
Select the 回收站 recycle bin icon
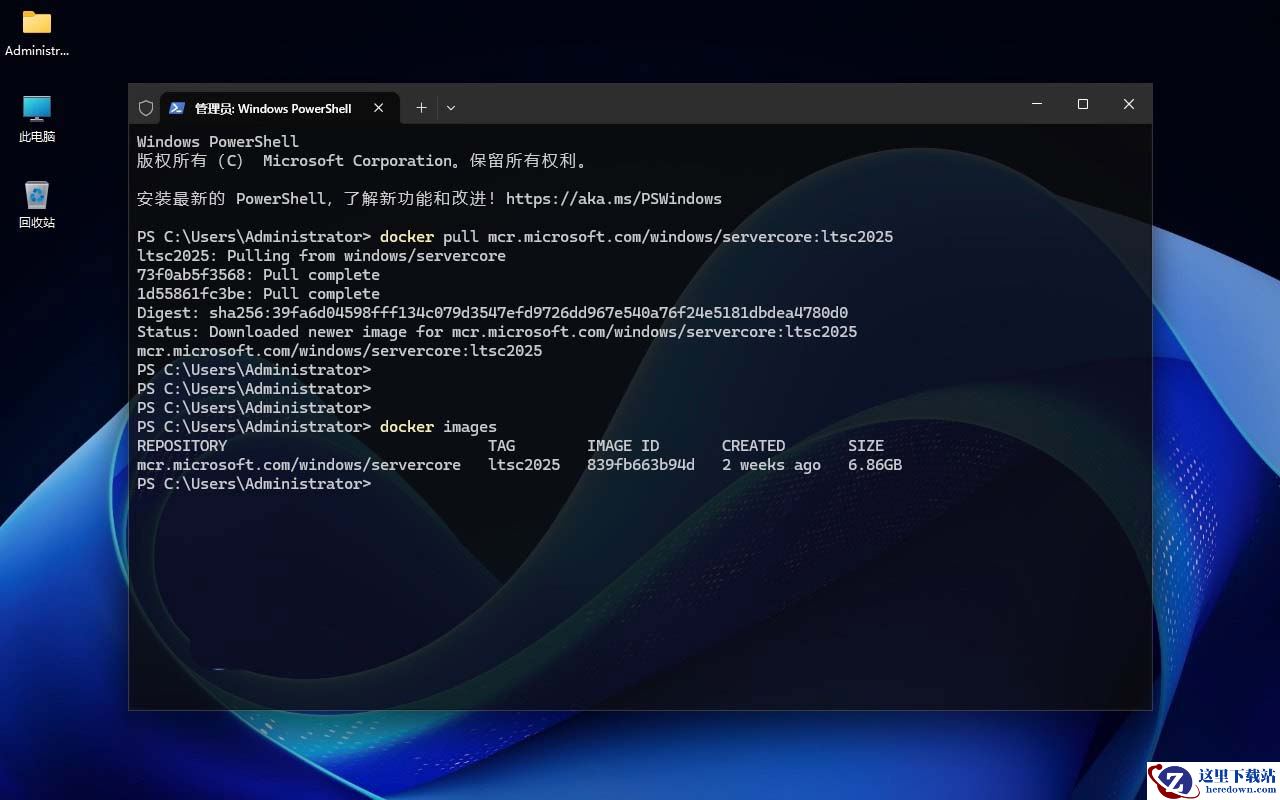pos(37,205)
